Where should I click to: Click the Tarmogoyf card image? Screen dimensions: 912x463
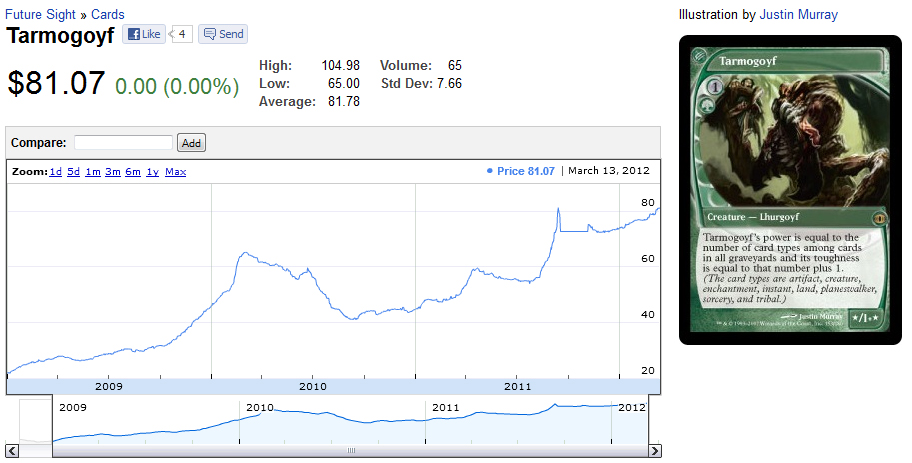[x=790, y=190]
